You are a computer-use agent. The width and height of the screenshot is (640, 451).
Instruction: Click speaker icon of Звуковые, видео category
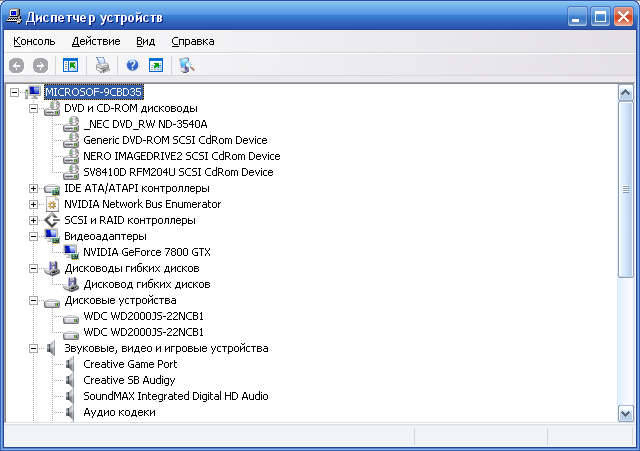[x=51, y=348]
